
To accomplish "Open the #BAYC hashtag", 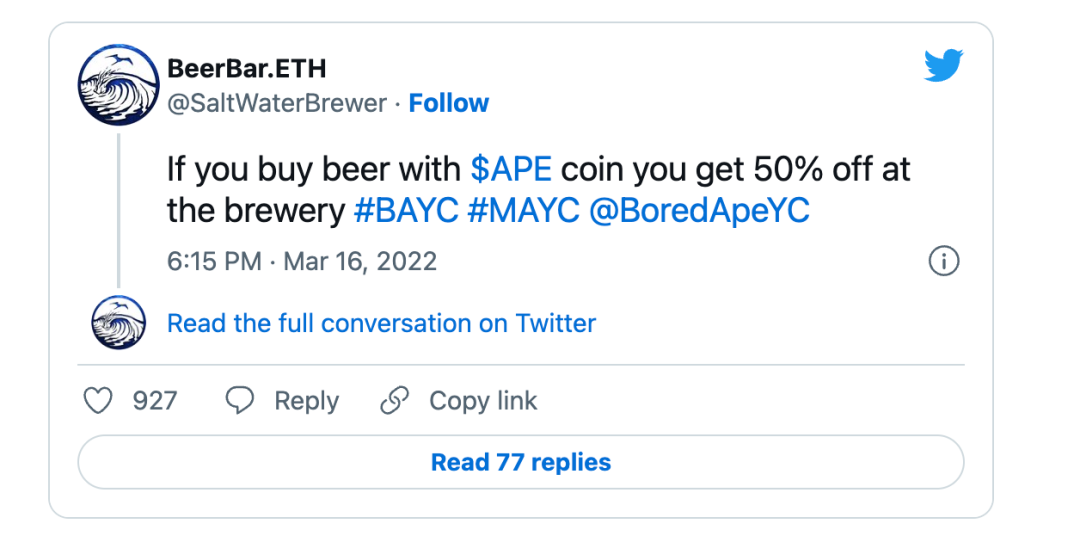I will (406, 211).
